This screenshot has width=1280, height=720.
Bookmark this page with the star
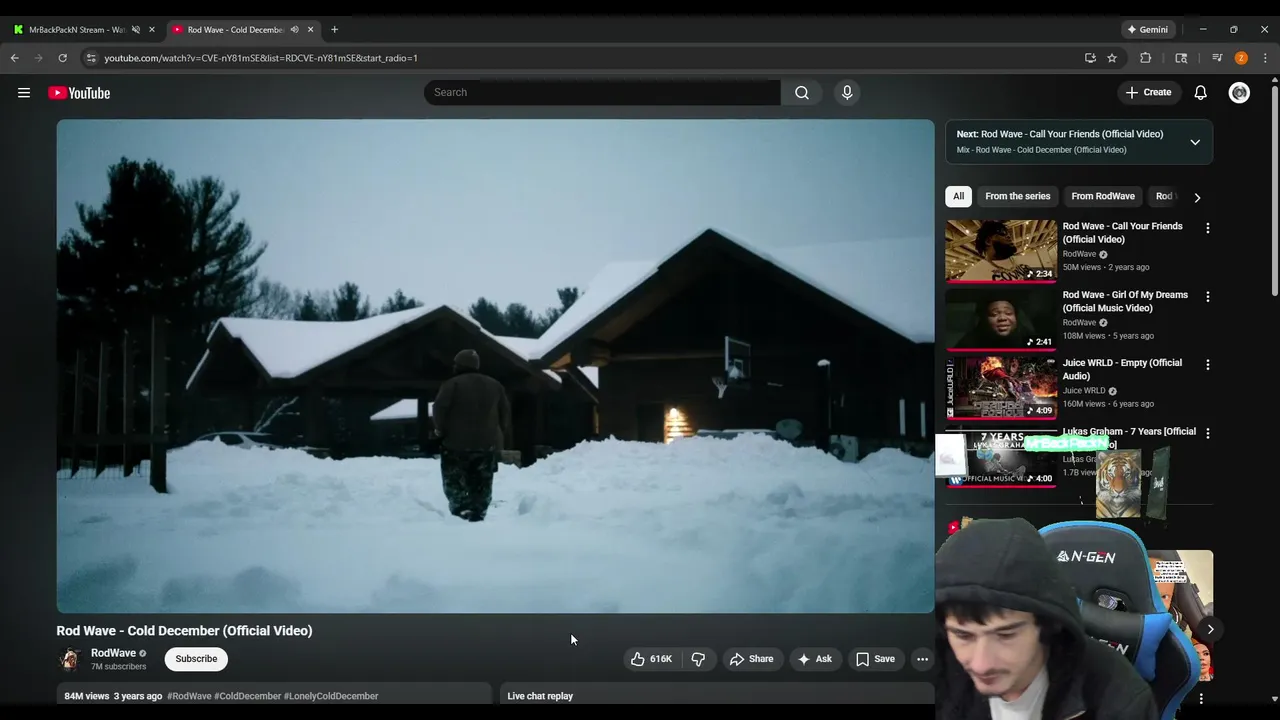[x=1112, y=58]
